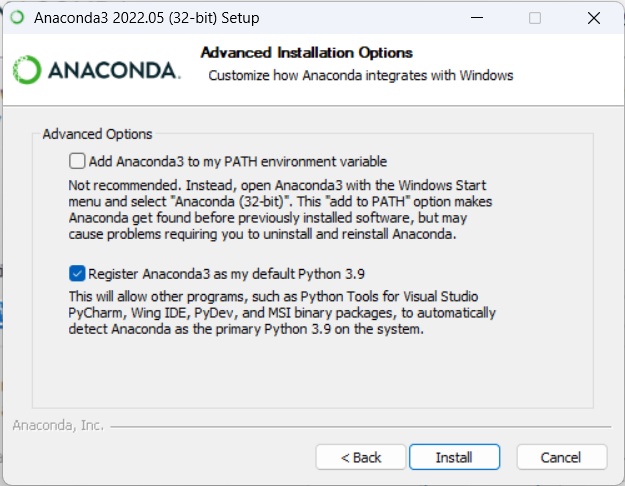Close the Anaconda3 Setup window
Screen dimensions: 625x486
click(x=594, y=18)
